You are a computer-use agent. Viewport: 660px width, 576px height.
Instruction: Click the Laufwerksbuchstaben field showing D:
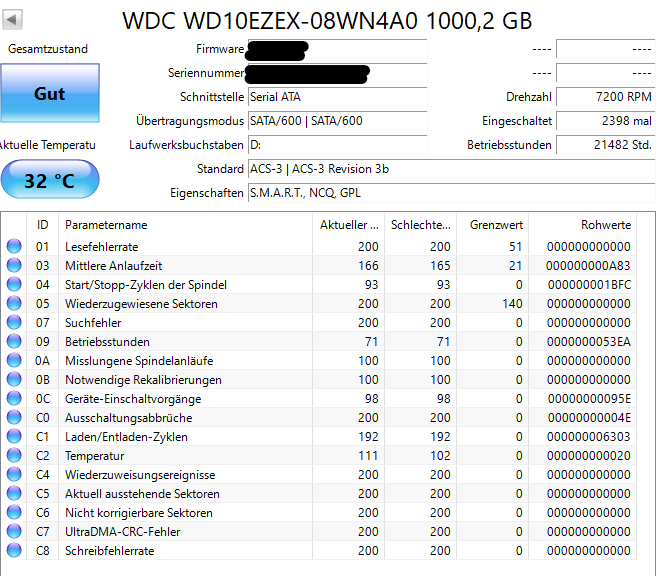coord(338,145)
